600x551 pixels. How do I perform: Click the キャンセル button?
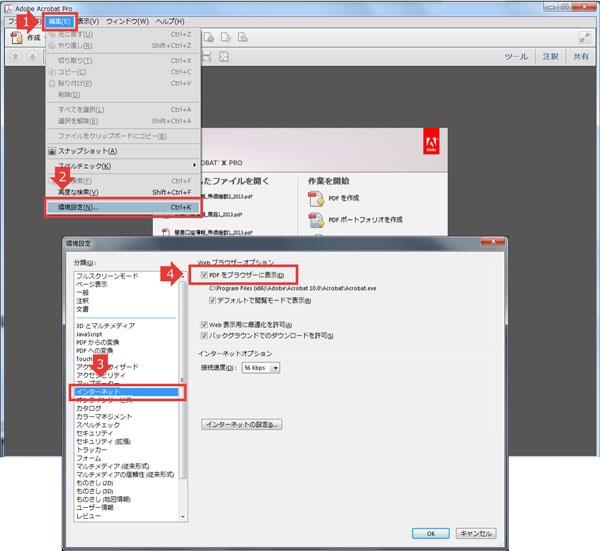(x=476, y=533)
